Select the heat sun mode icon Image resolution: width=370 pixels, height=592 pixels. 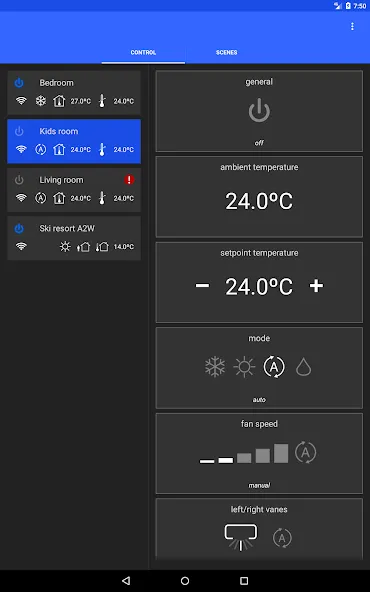pos(244,367)
